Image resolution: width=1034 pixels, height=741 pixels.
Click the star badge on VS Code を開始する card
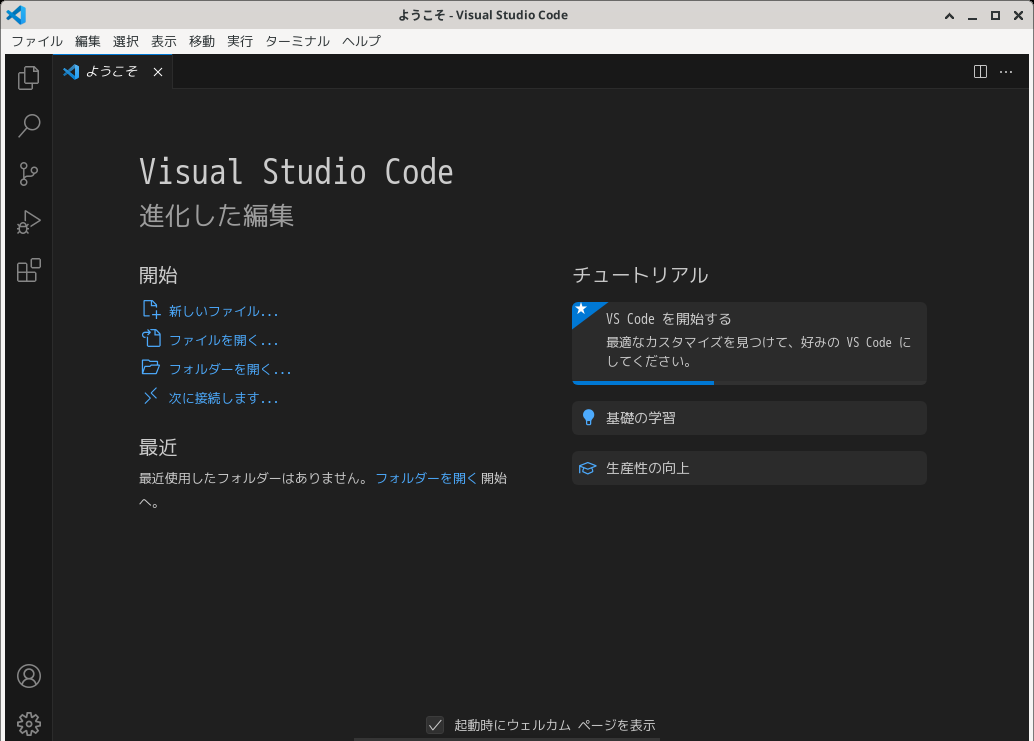pyautogui.click(x=581, y=309)
